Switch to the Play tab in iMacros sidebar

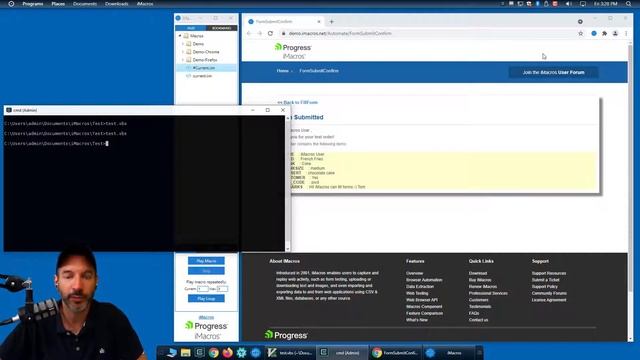[191, 28]
